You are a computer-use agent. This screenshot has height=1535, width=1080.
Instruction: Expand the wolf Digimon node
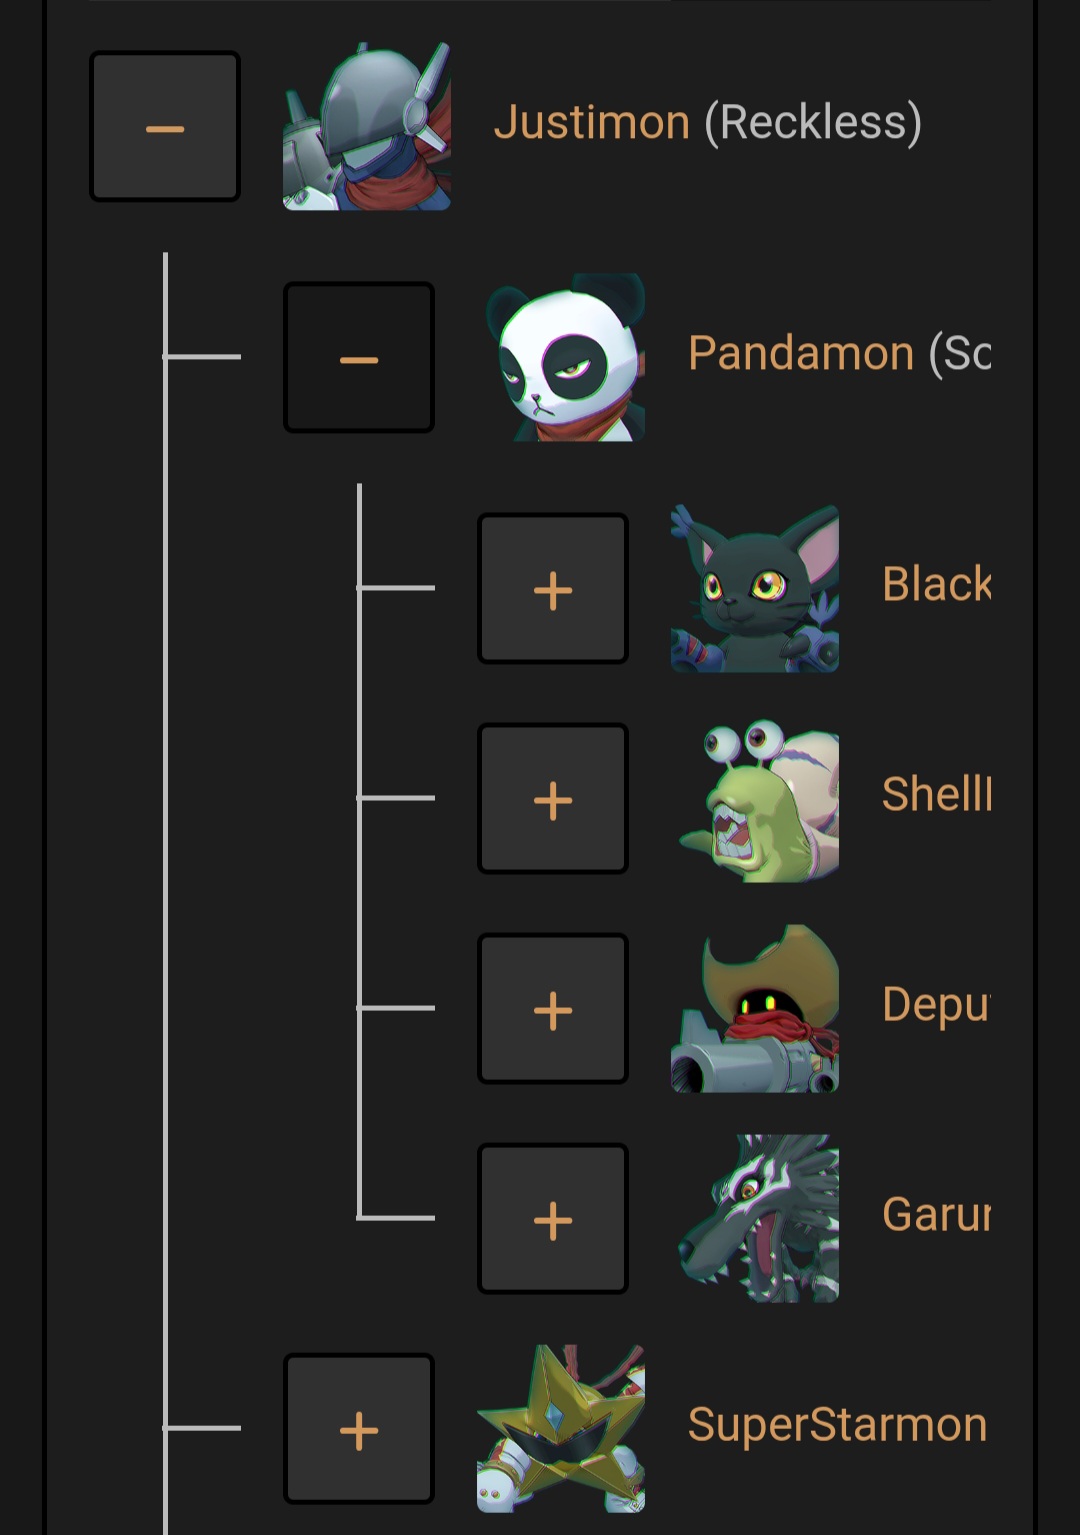pyautogui.click(x=553, y=1219)
